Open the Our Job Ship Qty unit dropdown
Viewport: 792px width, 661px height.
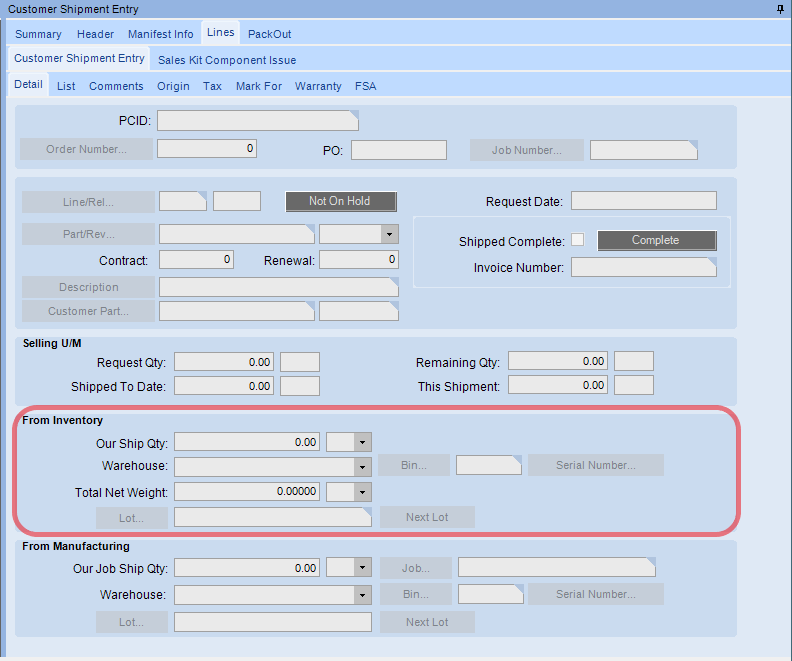[363, 568]
